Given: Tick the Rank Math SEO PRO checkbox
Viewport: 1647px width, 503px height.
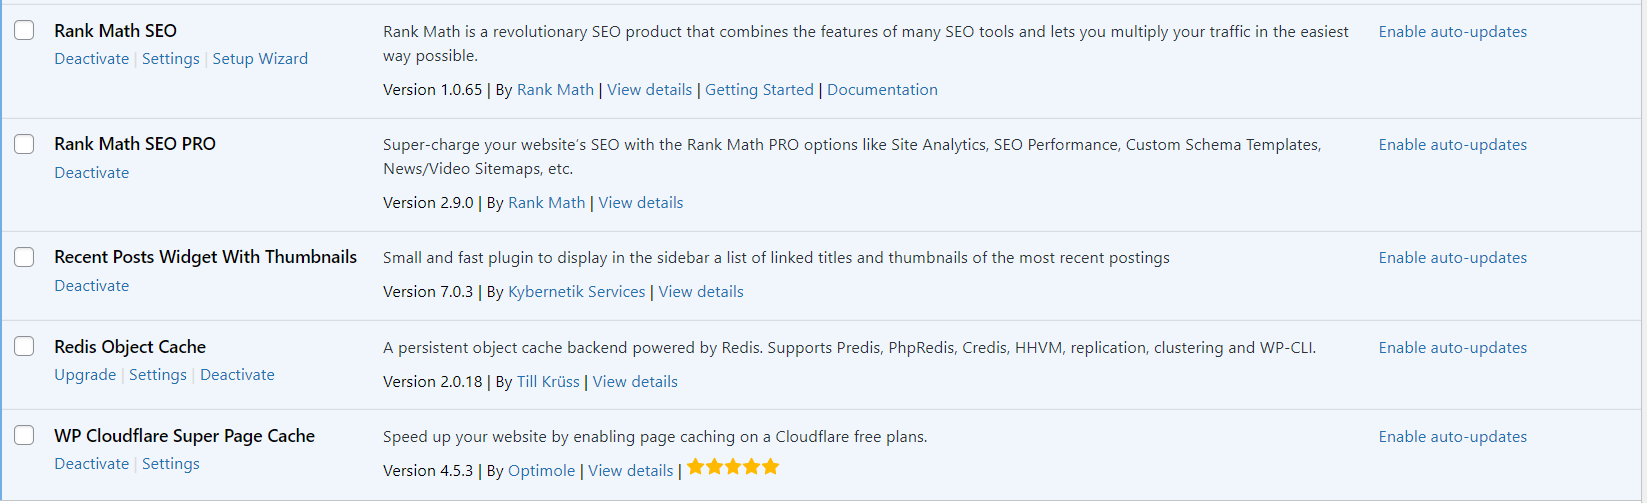Looking at the screenshot, I should (24, 143).
